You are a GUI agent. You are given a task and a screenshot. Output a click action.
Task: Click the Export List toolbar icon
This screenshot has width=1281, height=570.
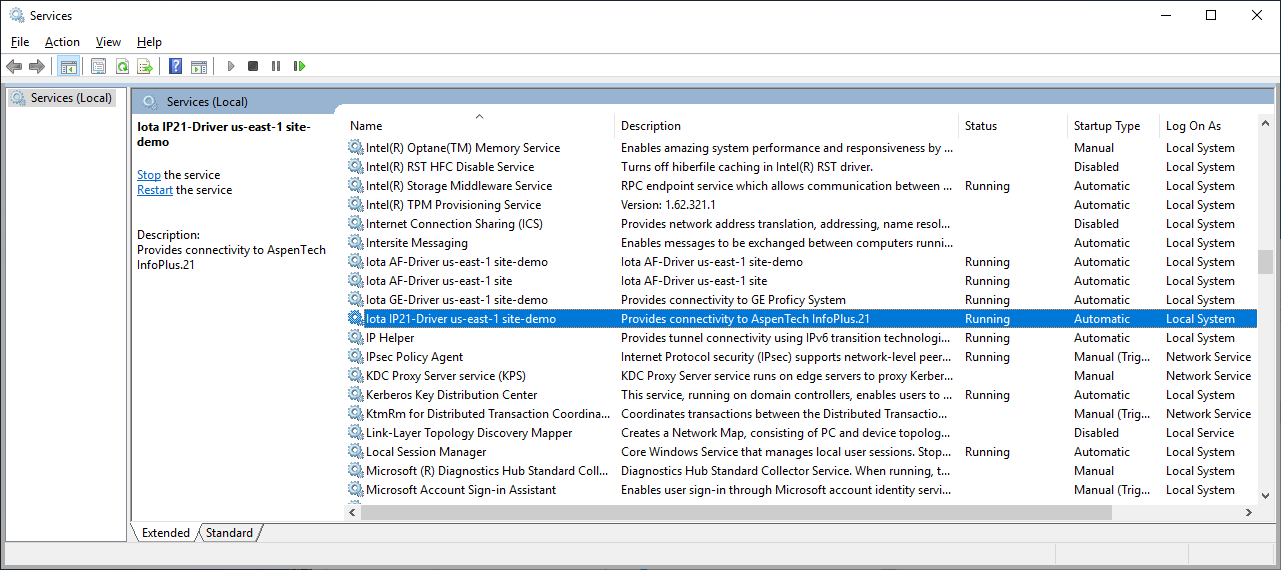click(145, 66)
